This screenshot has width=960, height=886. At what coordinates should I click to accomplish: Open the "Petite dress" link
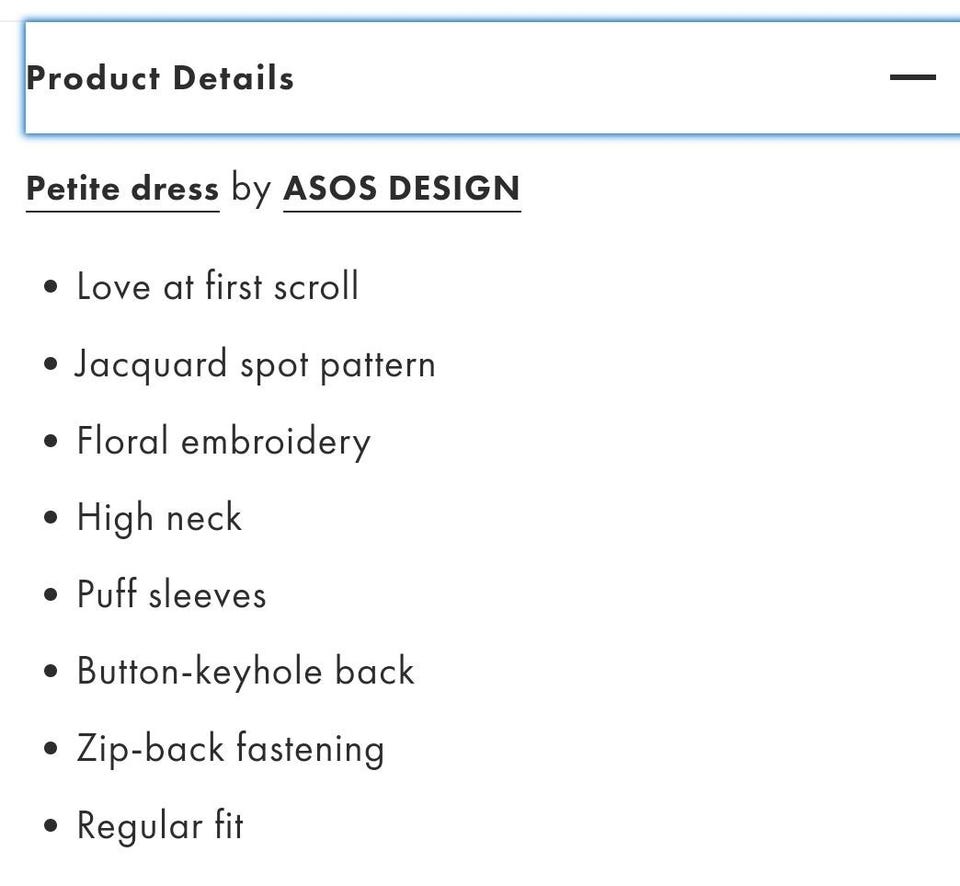122,188
